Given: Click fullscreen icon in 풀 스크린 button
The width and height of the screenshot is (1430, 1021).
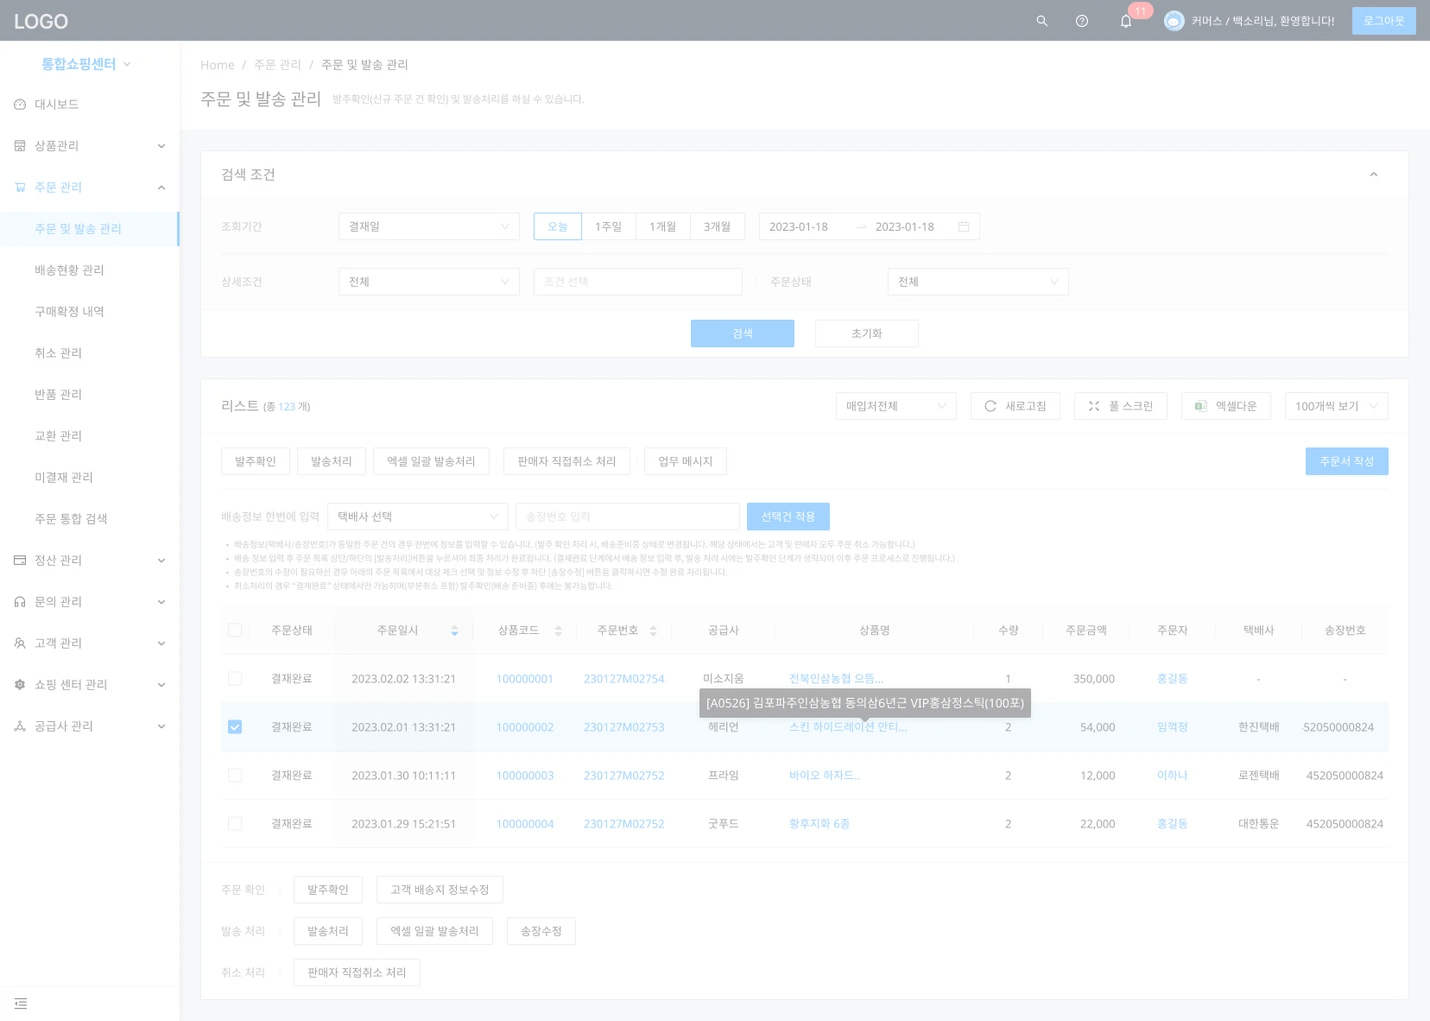Looking at the screenshot, I should click(1094, 406).
